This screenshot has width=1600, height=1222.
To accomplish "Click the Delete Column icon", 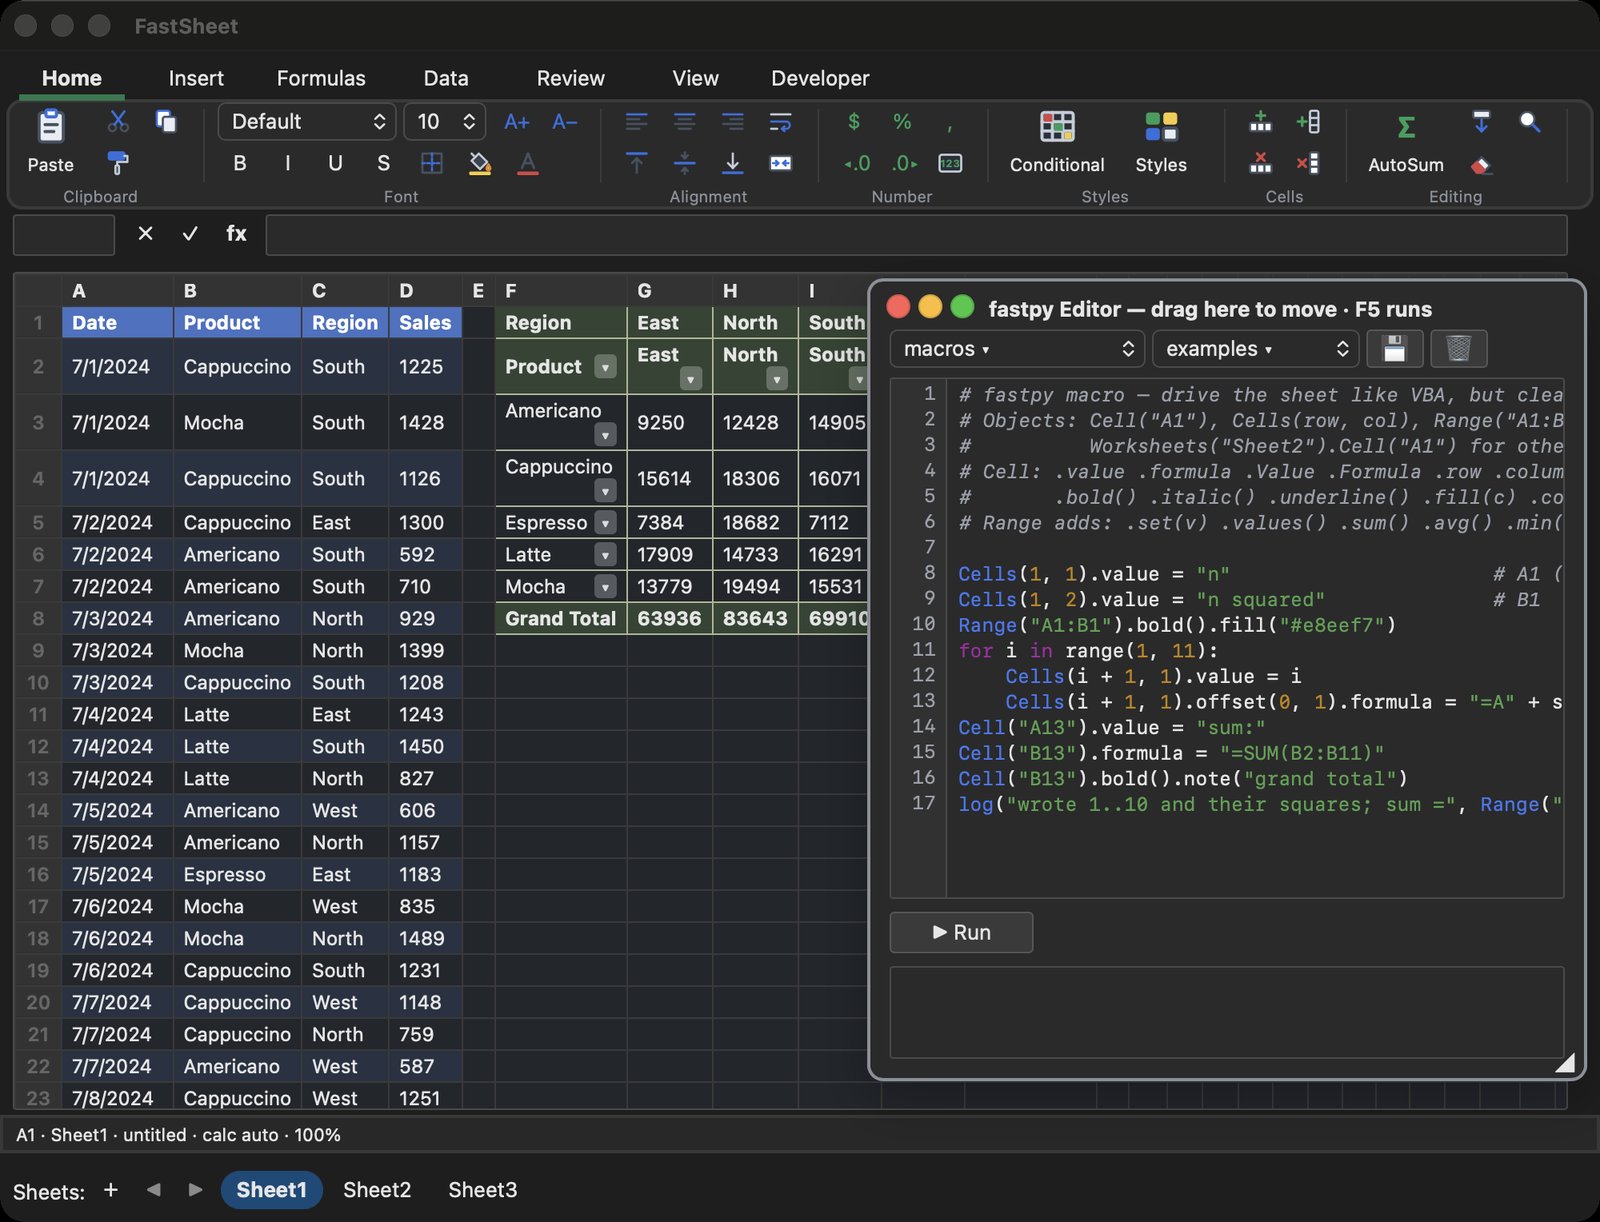I will 1308,163.
